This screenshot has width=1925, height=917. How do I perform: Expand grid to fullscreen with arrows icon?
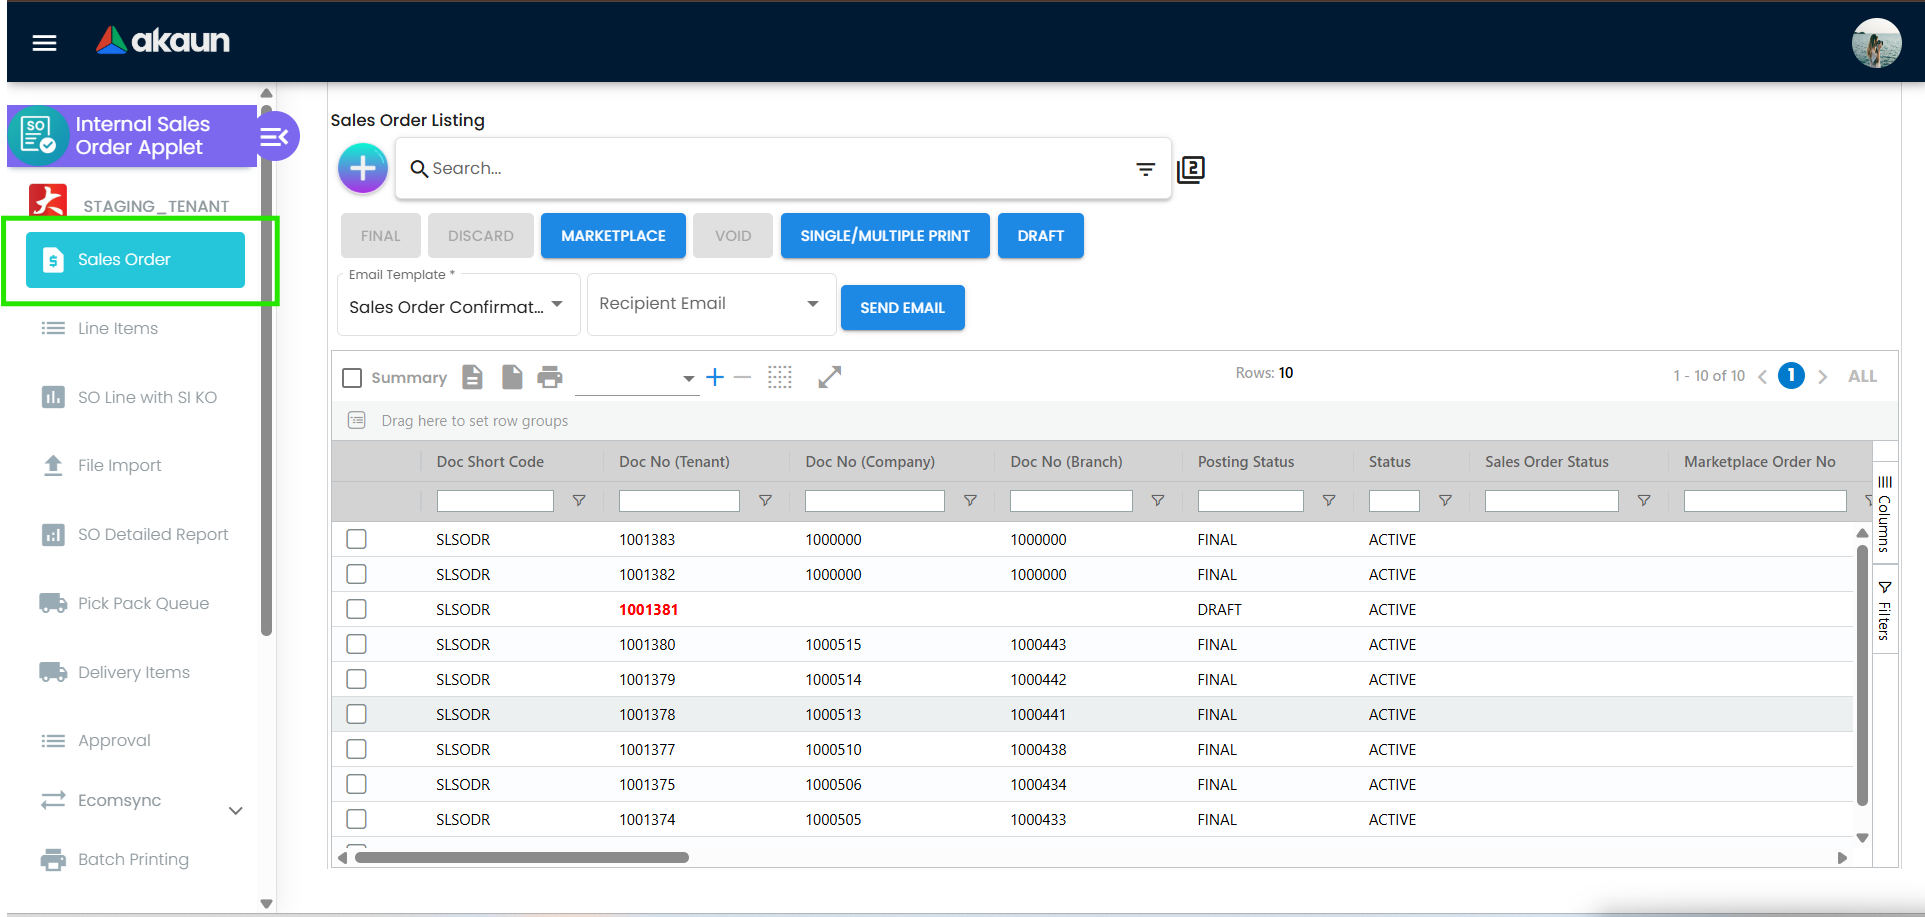click(x=829, y=377)
